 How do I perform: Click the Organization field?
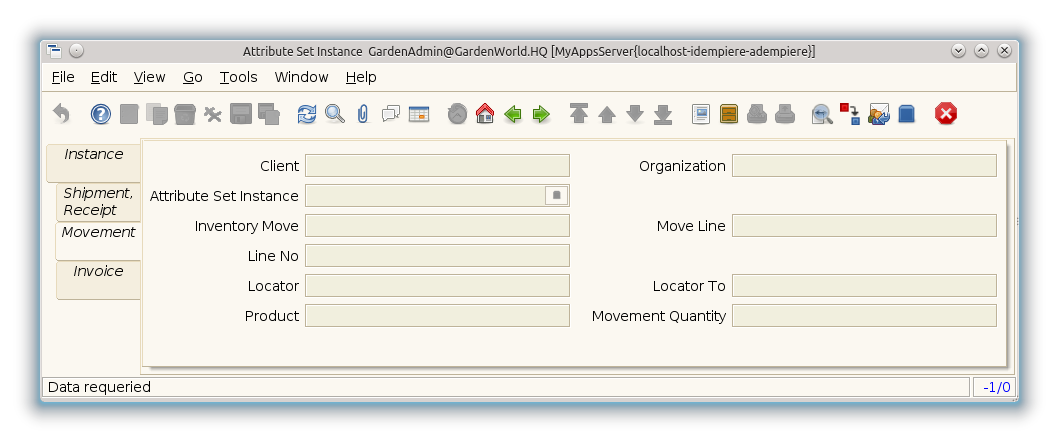pos(864,166)
